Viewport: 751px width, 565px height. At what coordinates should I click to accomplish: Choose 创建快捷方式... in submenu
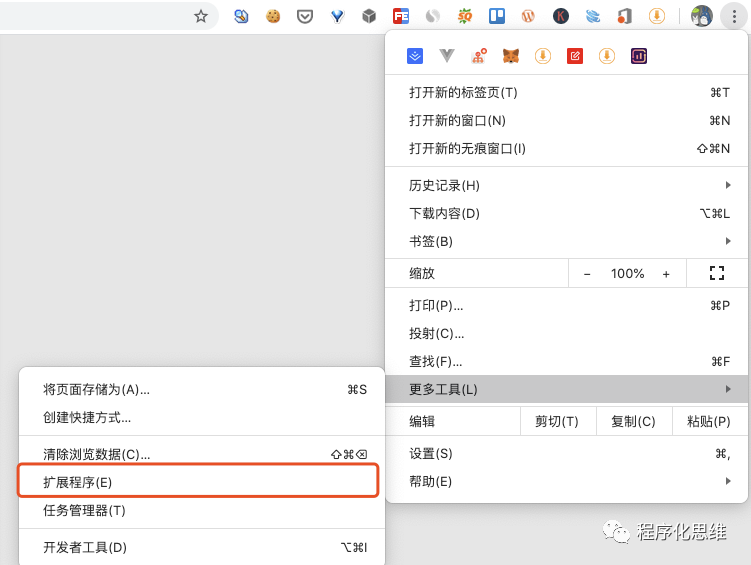pos(202,418)
